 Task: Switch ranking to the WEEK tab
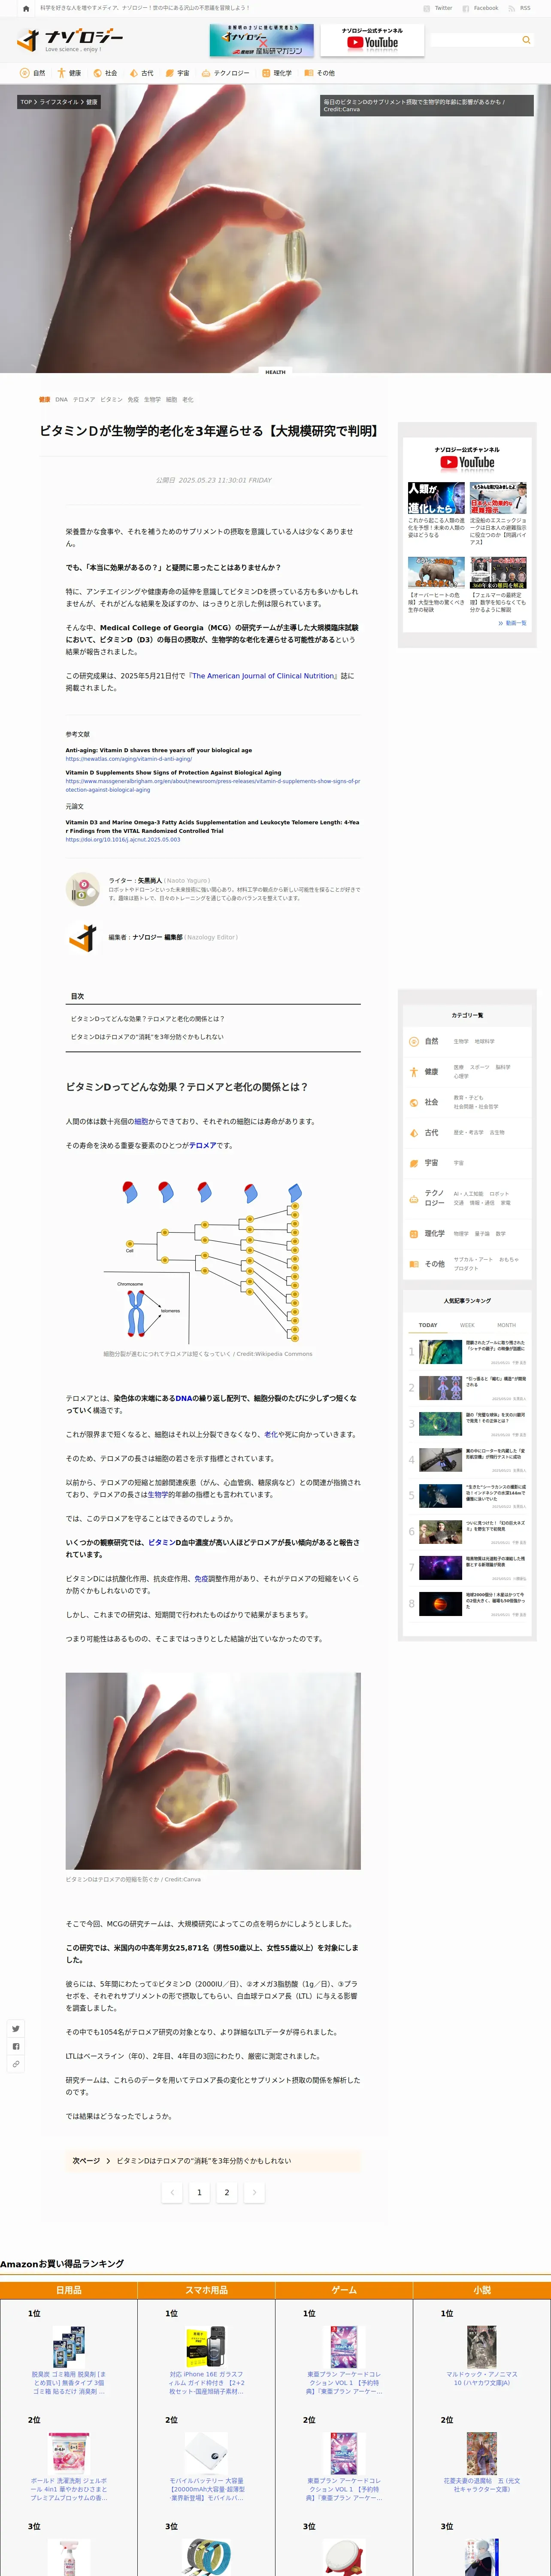[467, 1325]
